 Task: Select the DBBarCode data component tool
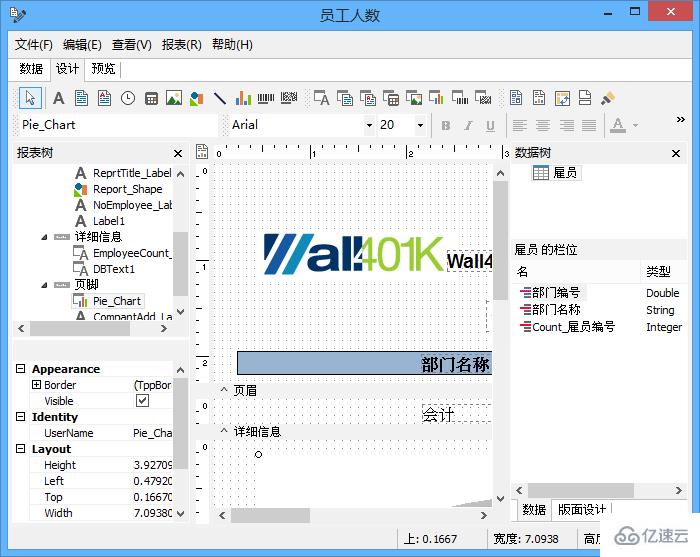tap(460, 98)
